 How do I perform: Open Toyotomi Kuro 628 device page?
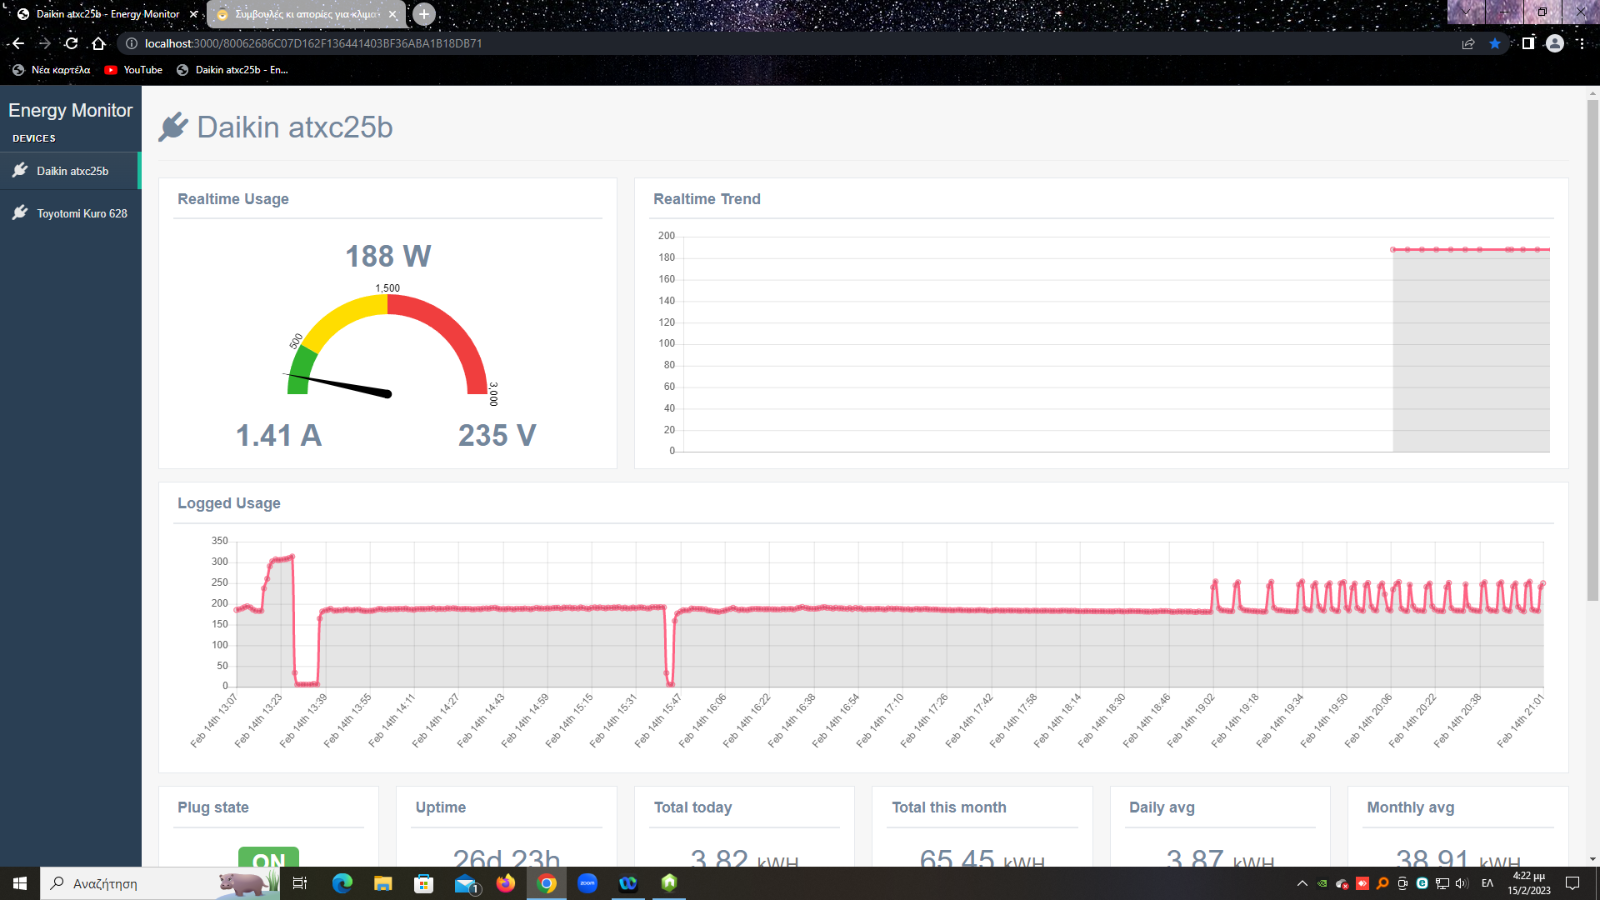pos(70,213)
